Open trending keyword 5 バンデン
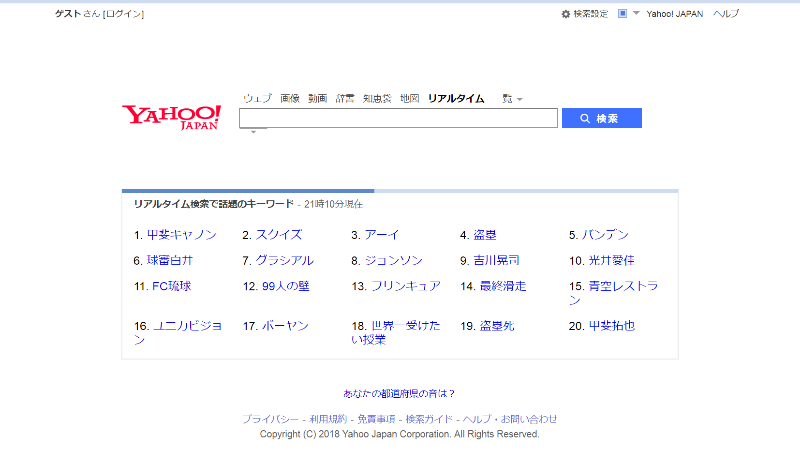This screenshot has width=800, height=450. (605, 235)
